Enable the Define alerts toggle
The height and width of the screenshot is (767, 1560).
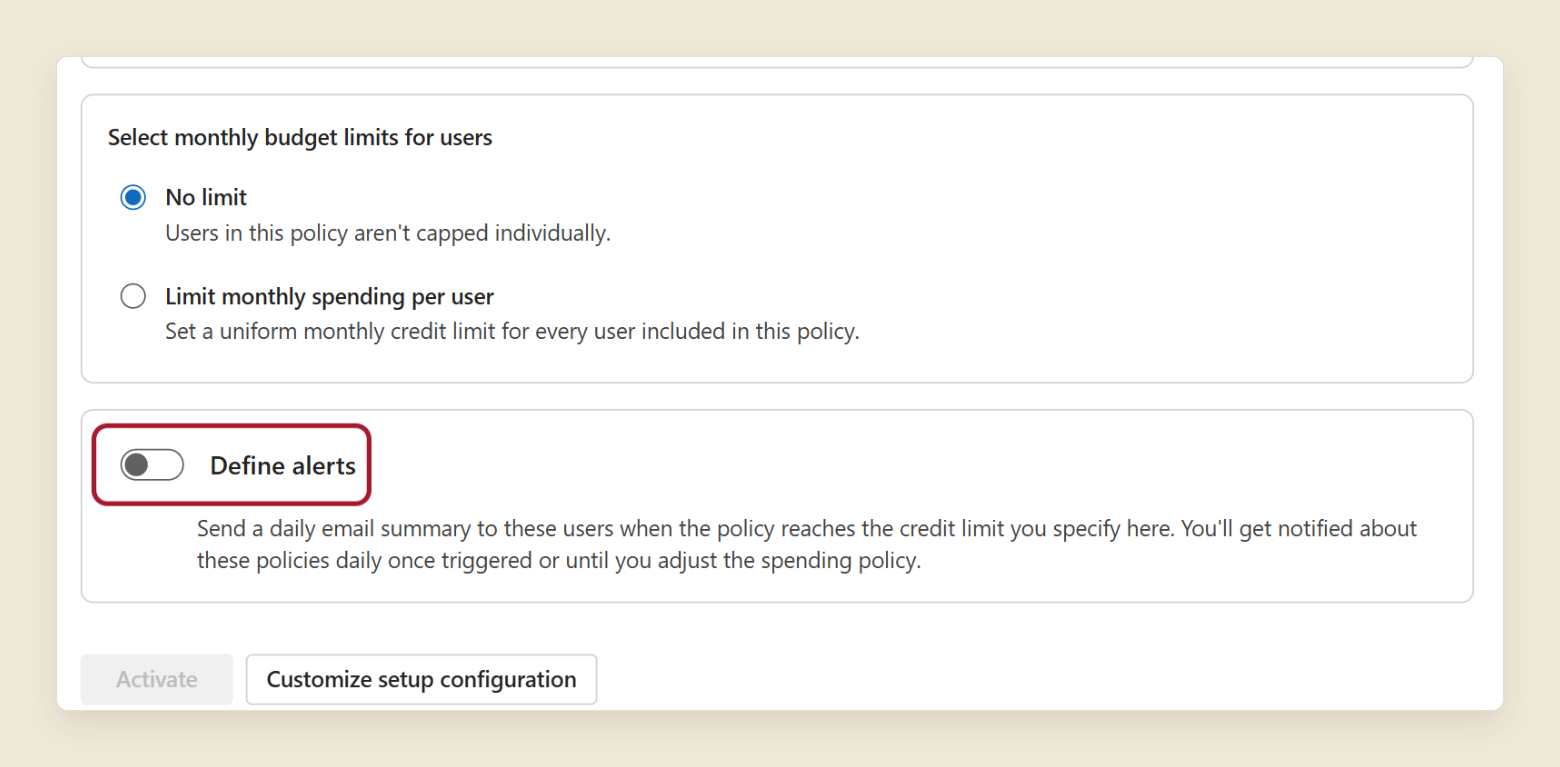tap(152, 465)
